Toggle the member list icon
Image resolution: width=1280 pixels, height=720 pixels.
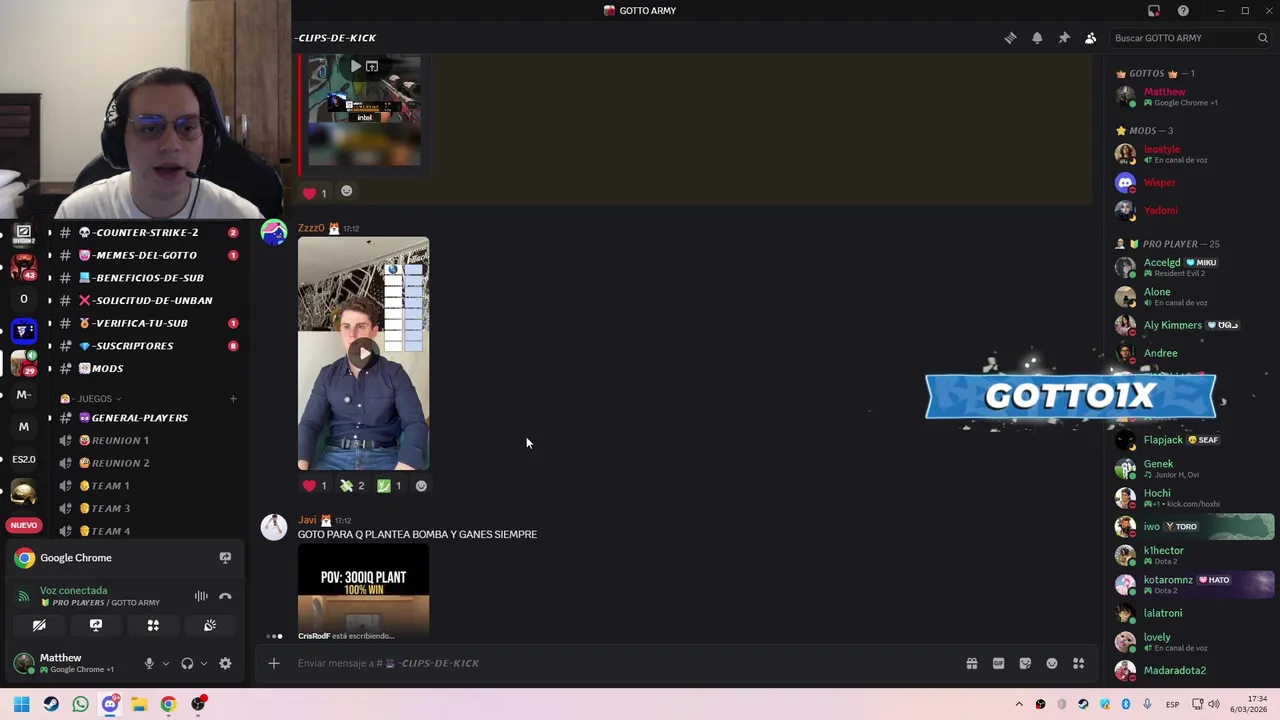[1091, 38]
